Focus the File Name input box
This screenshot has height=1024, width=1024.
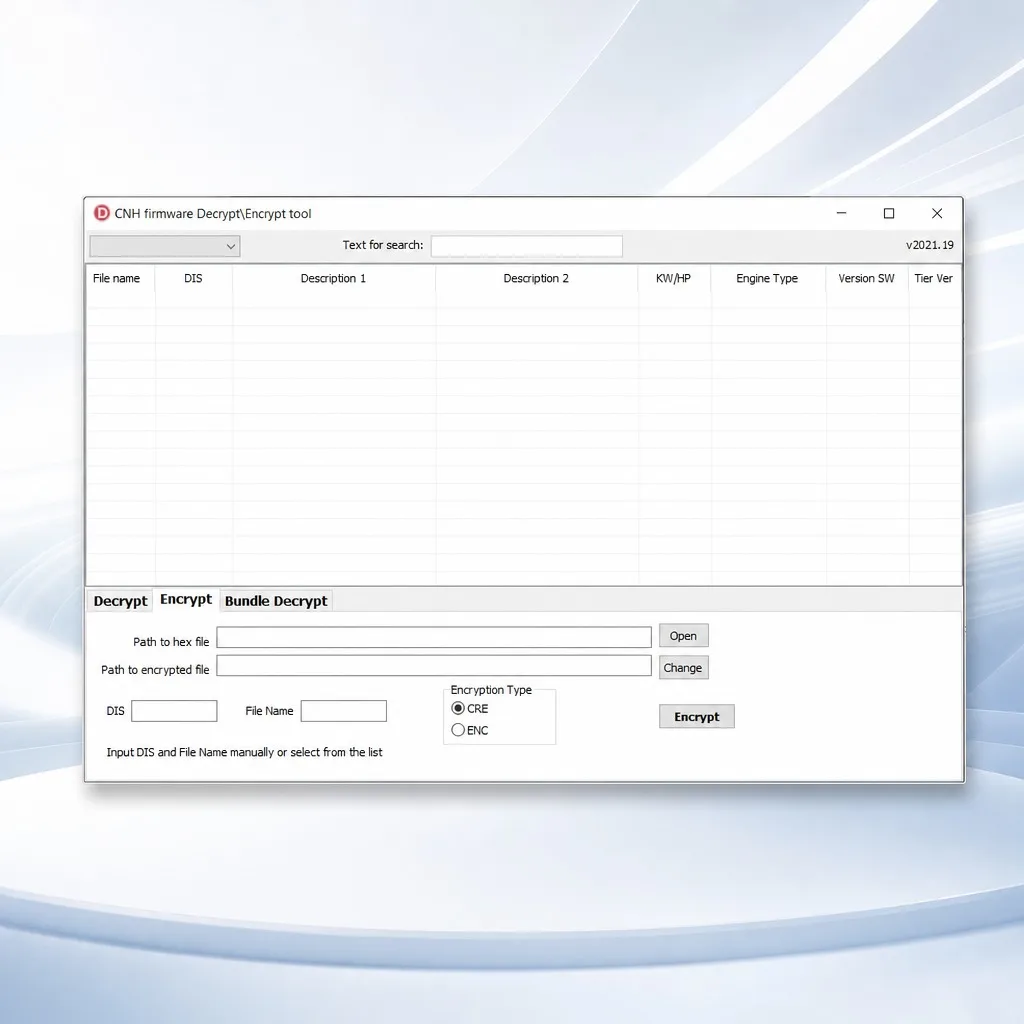[x=344, y=711]
